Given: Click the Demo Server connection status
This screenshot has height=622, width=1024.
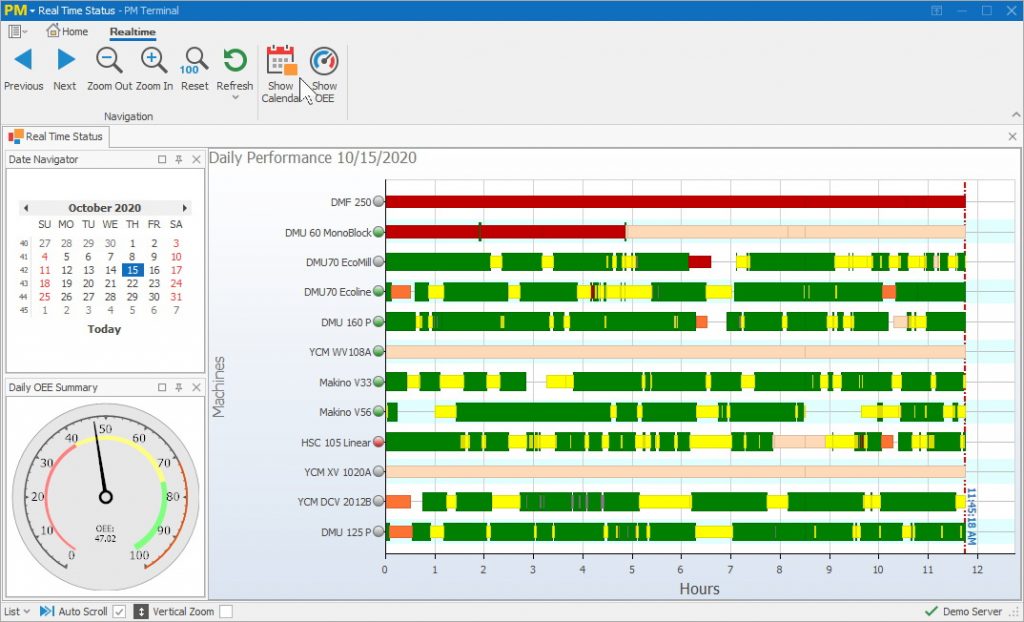Looking at the screenshot, I should 964,612.
